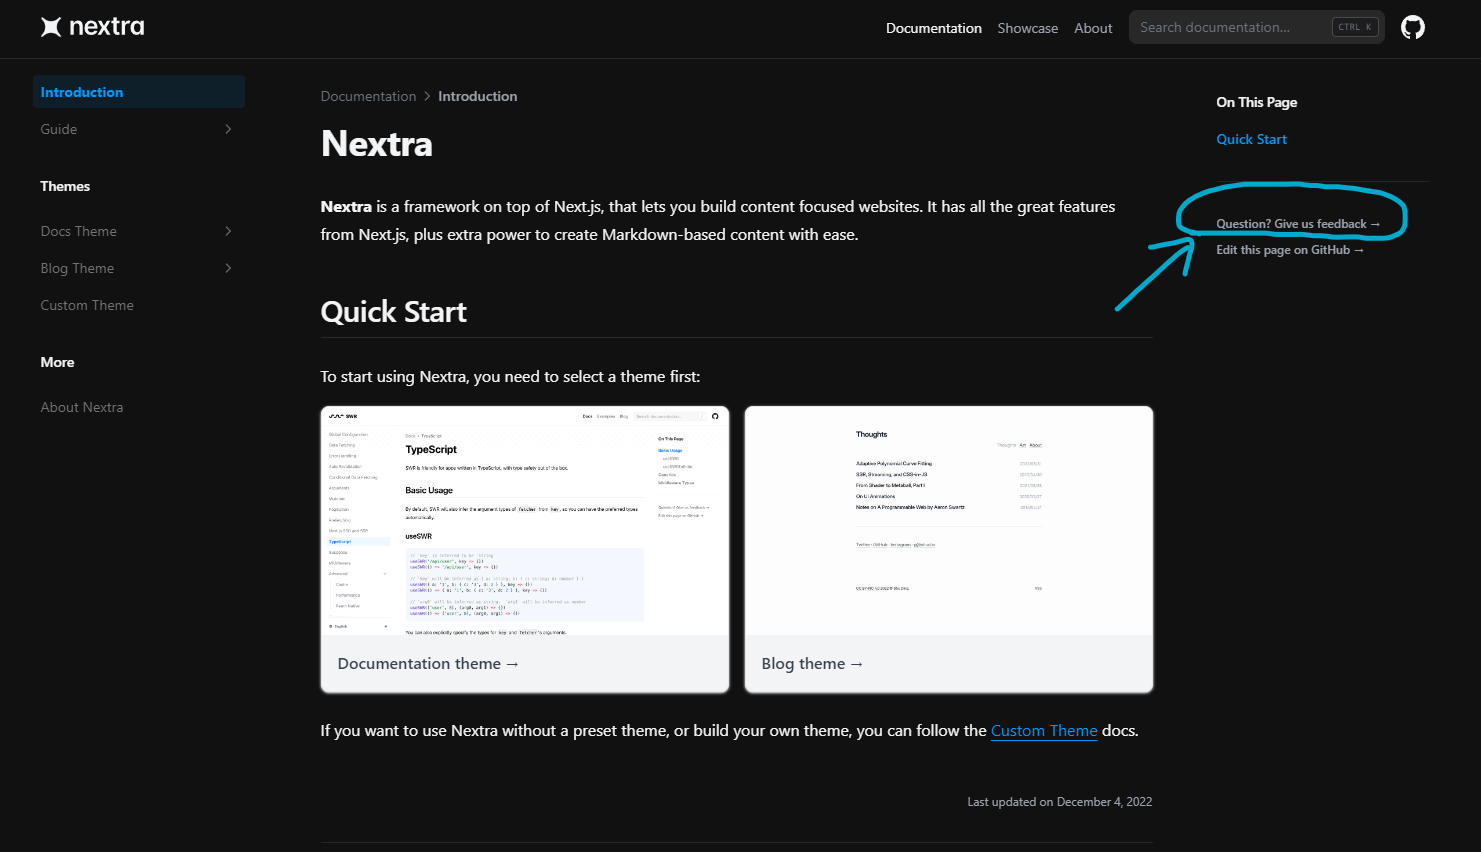Screen dimensions: 1481x852
Task: Expand the Guide sidebar section
Action: tap(139, 129)
